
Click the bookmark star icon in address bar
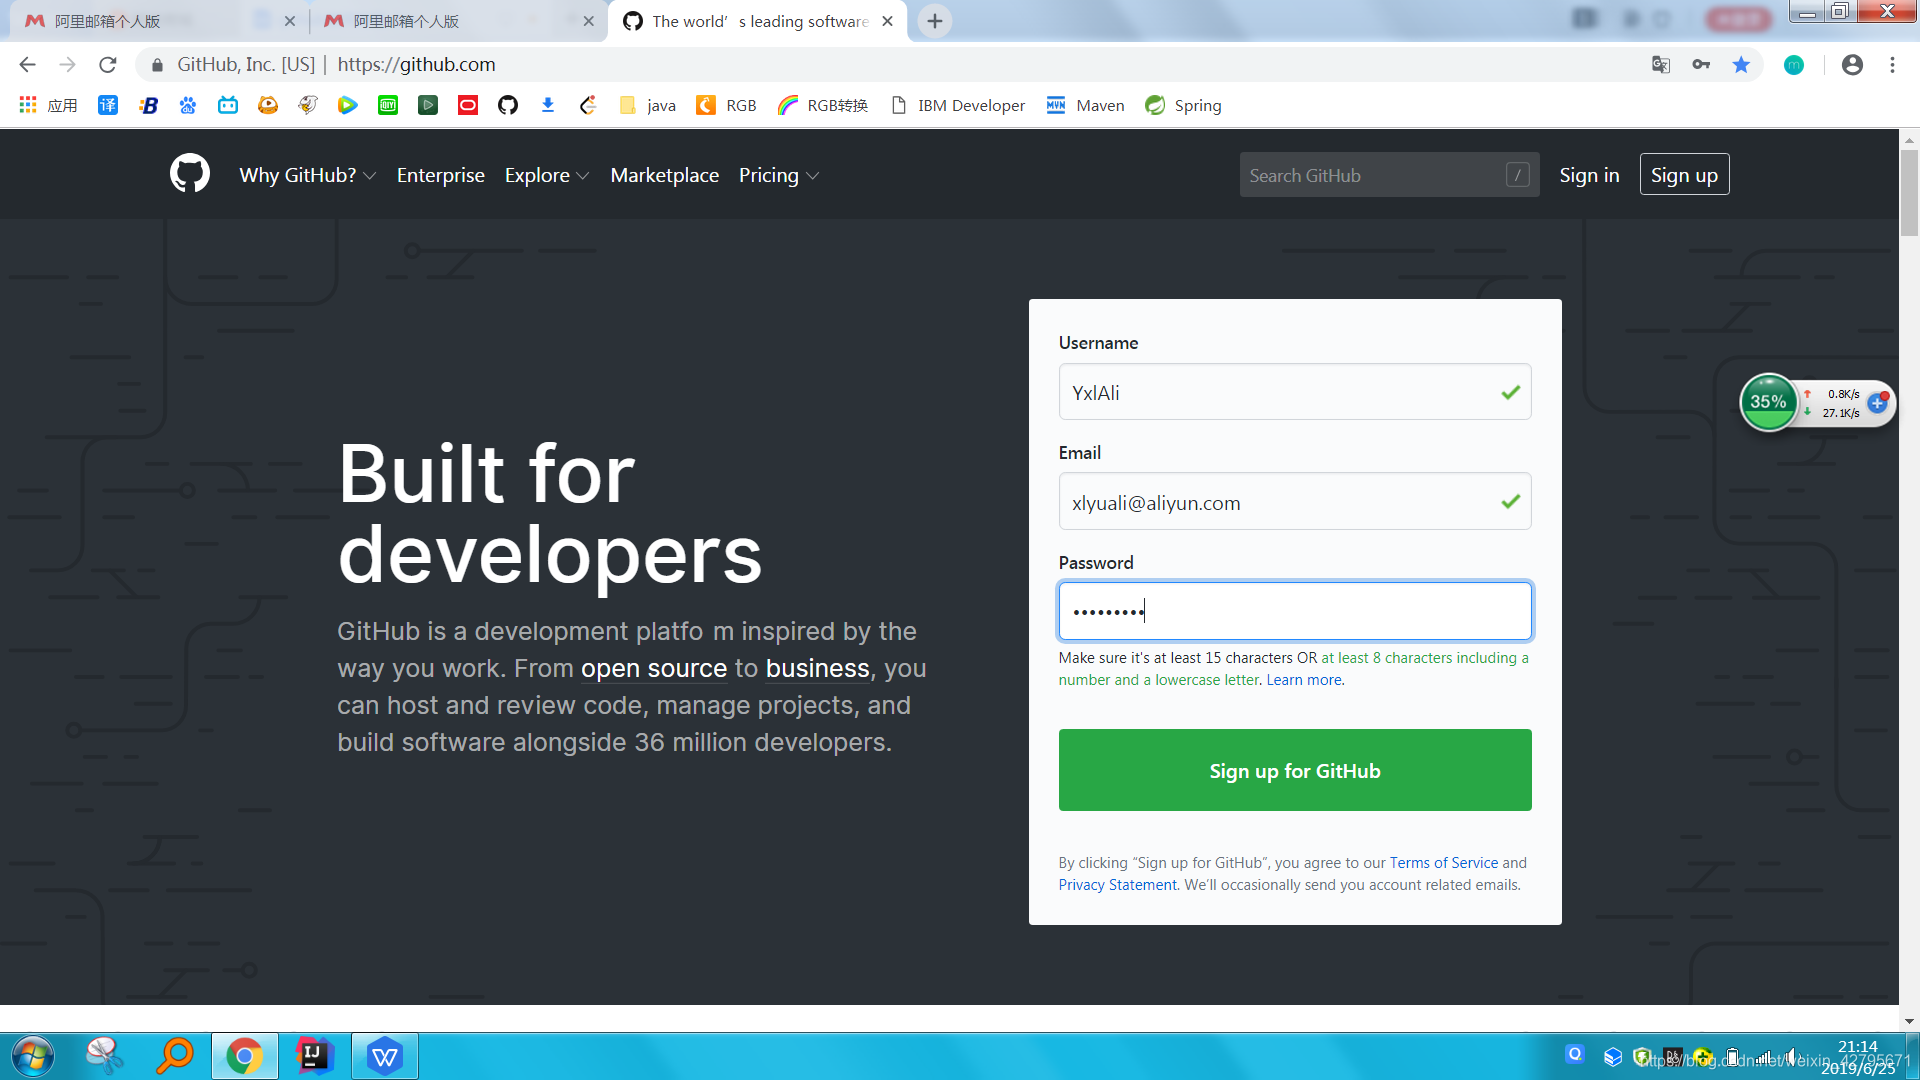1741,65
